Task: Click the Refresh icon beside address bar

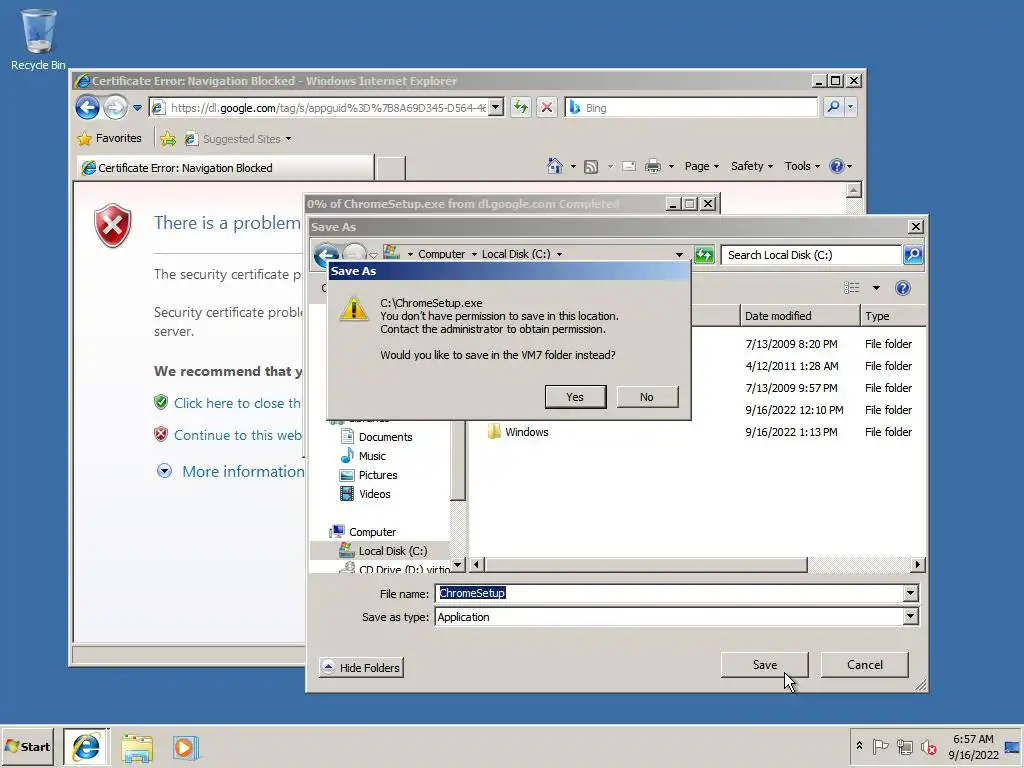Action: (x=520, y=107)
